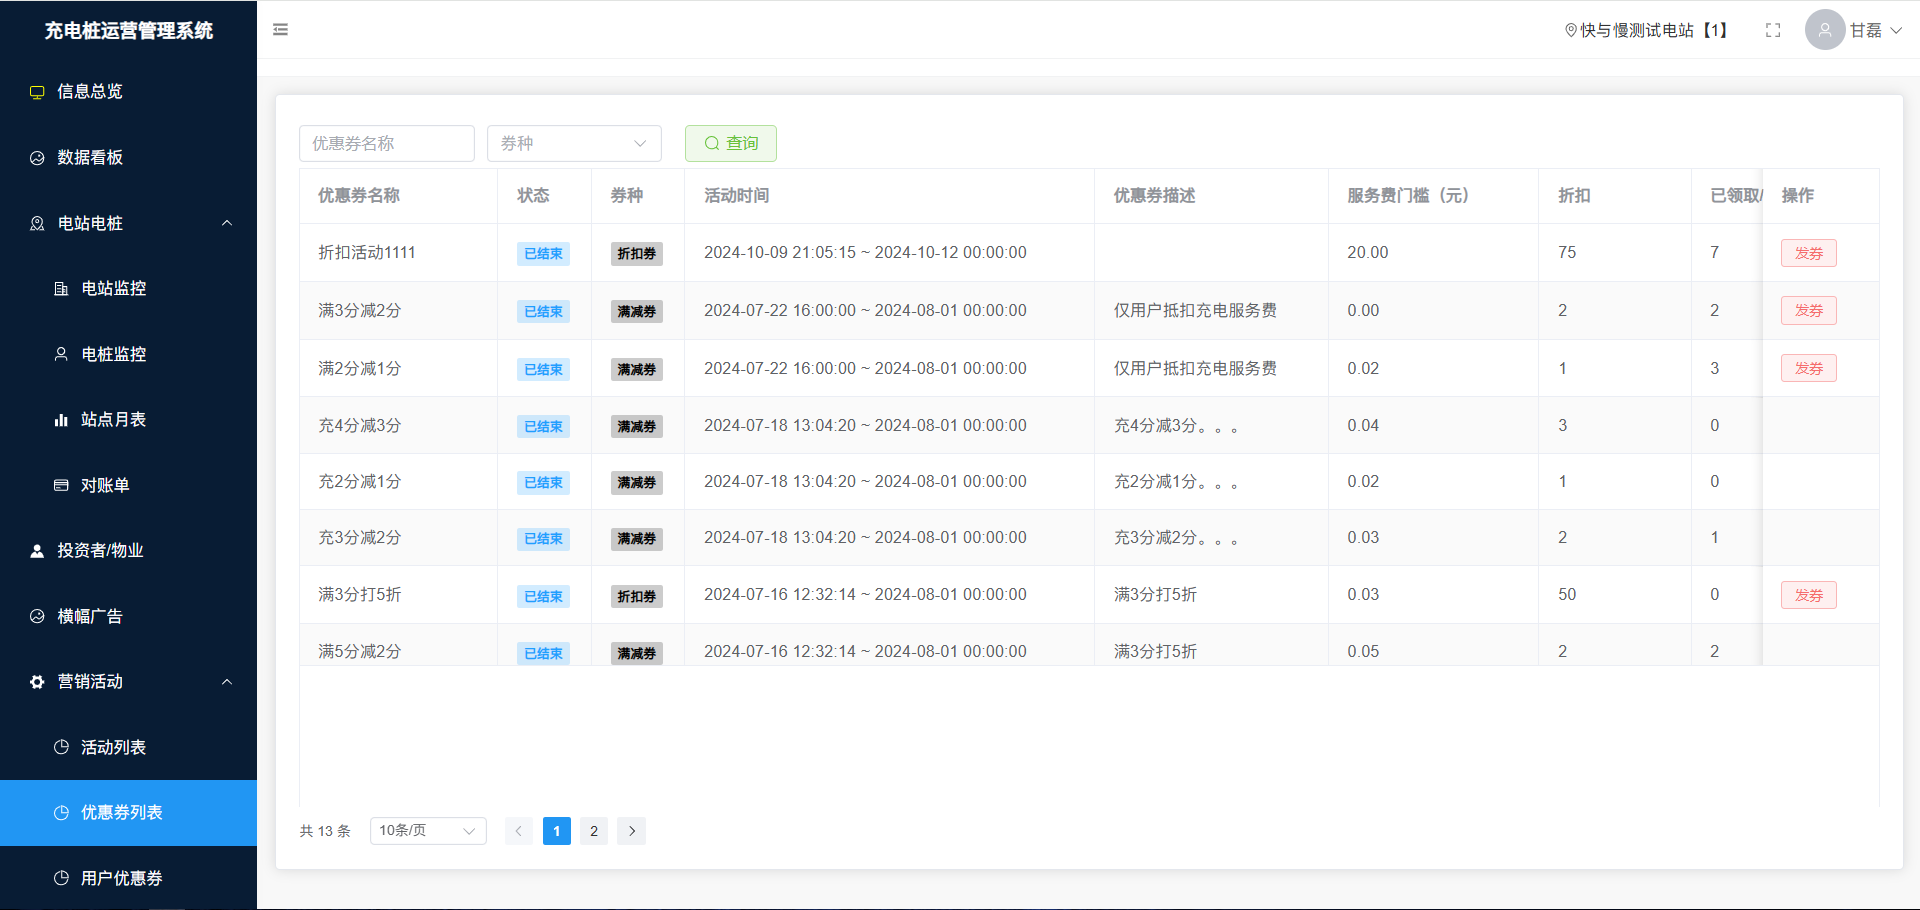Click the 投资者/物业 user icon
Viewport: 1920px width, 910px height.
[x=37, y=551]
